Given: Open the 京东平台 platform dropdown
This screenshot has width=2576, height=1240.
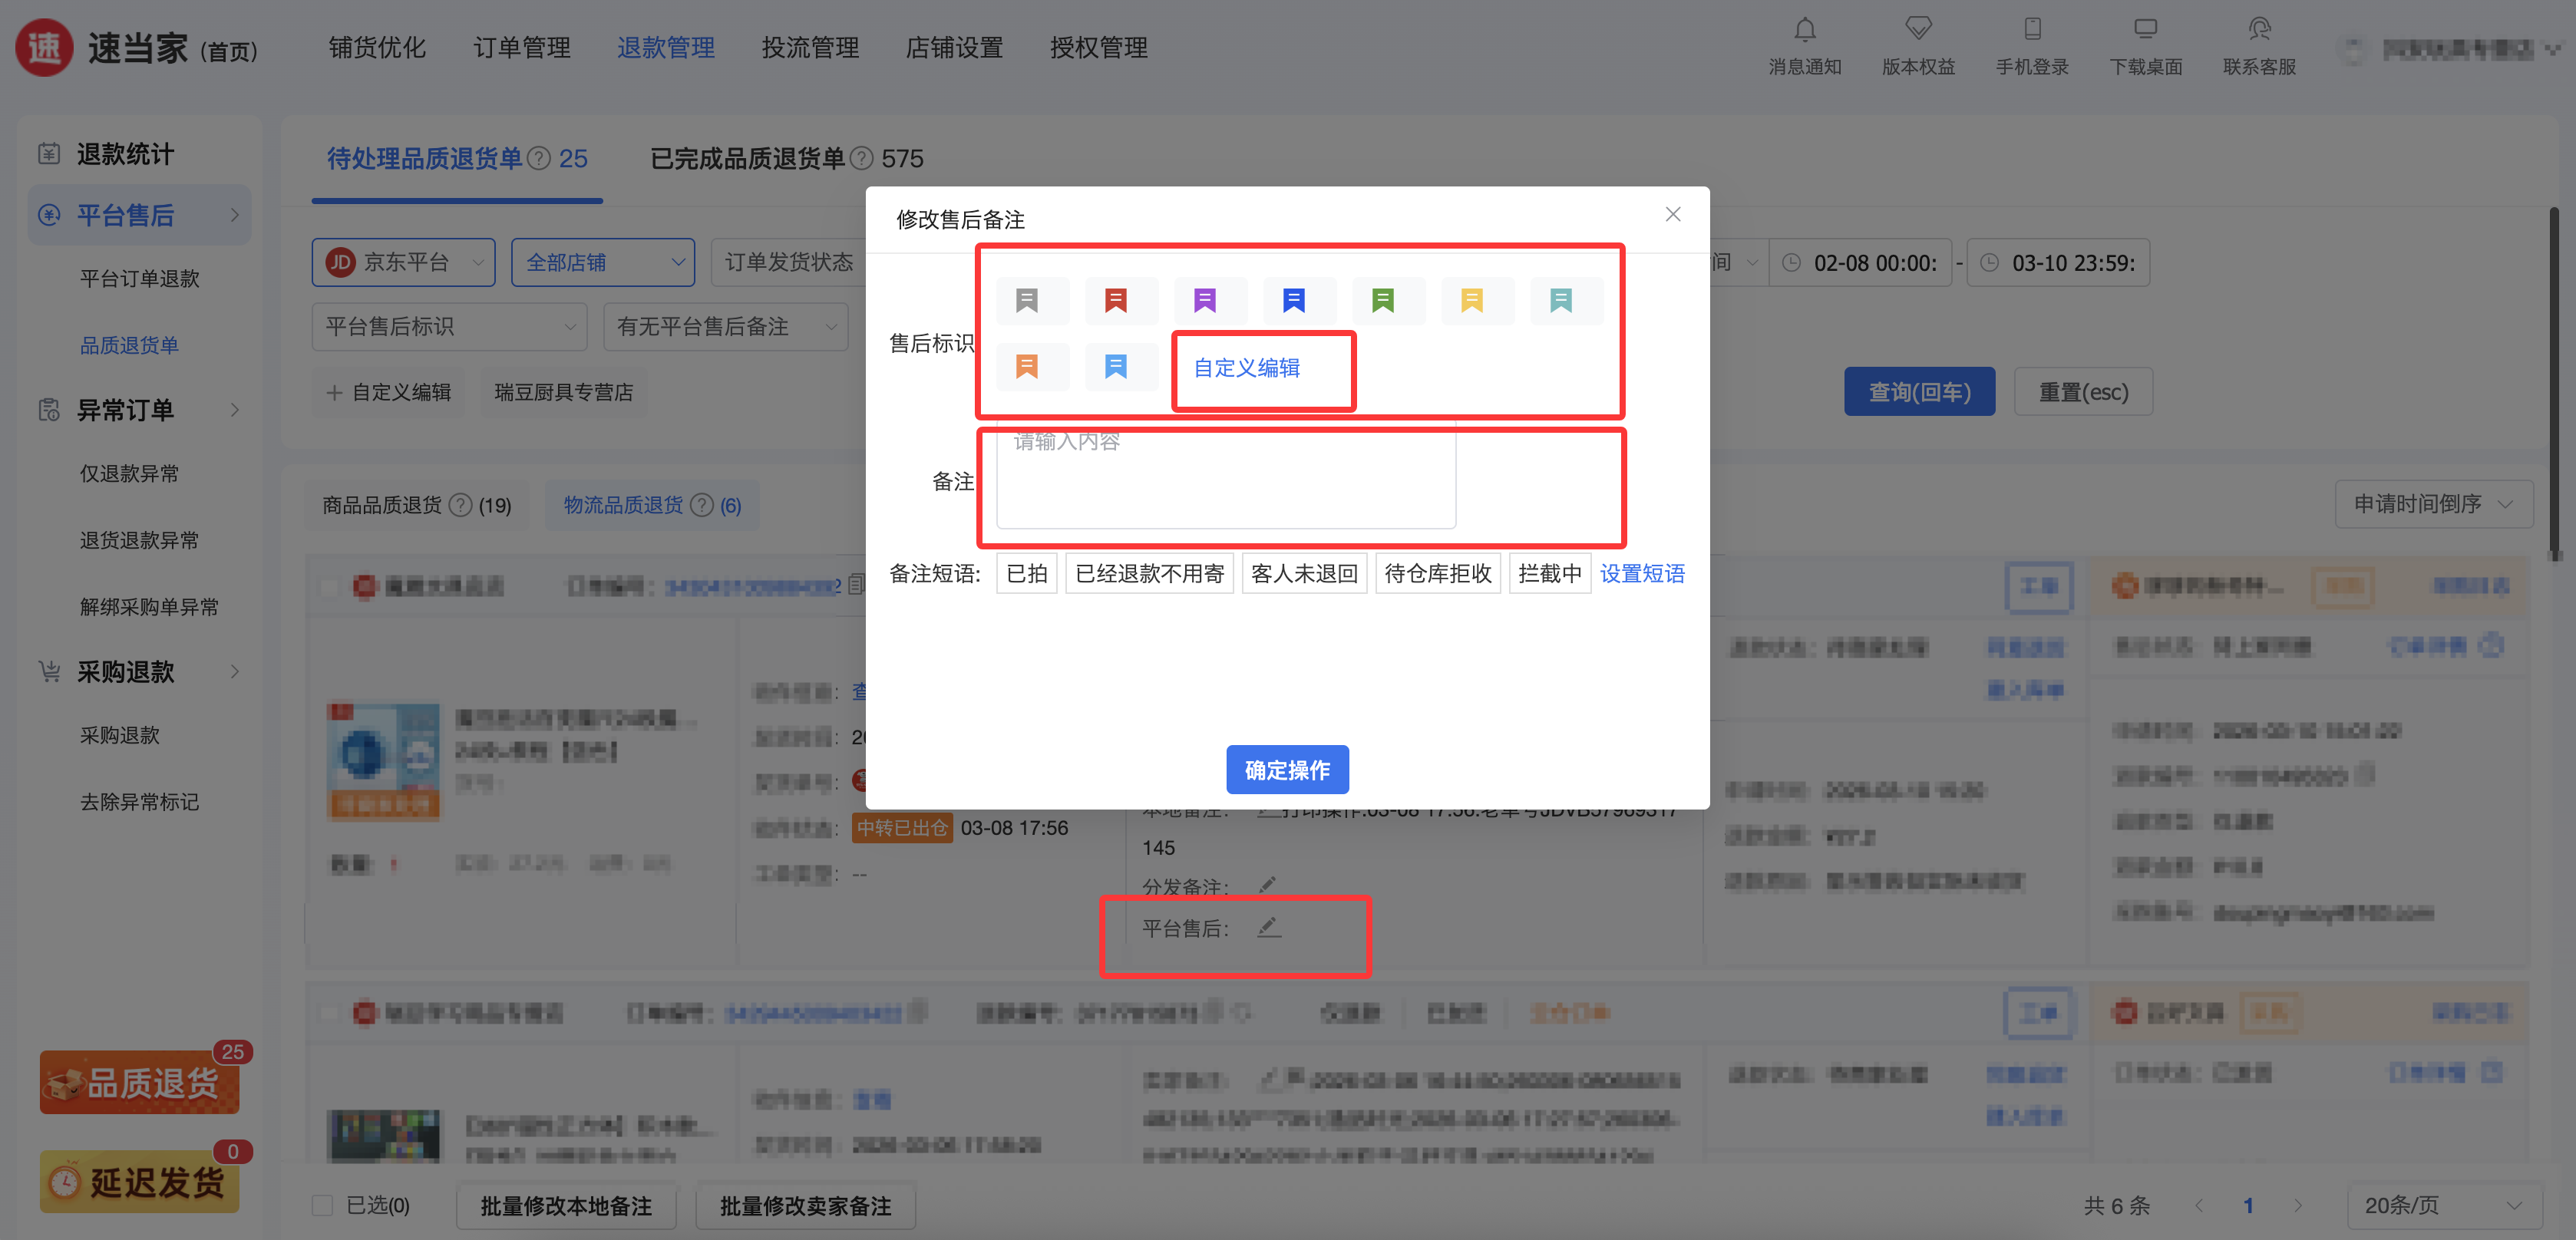Looking at the screenshot, I should tap(404, 263).
